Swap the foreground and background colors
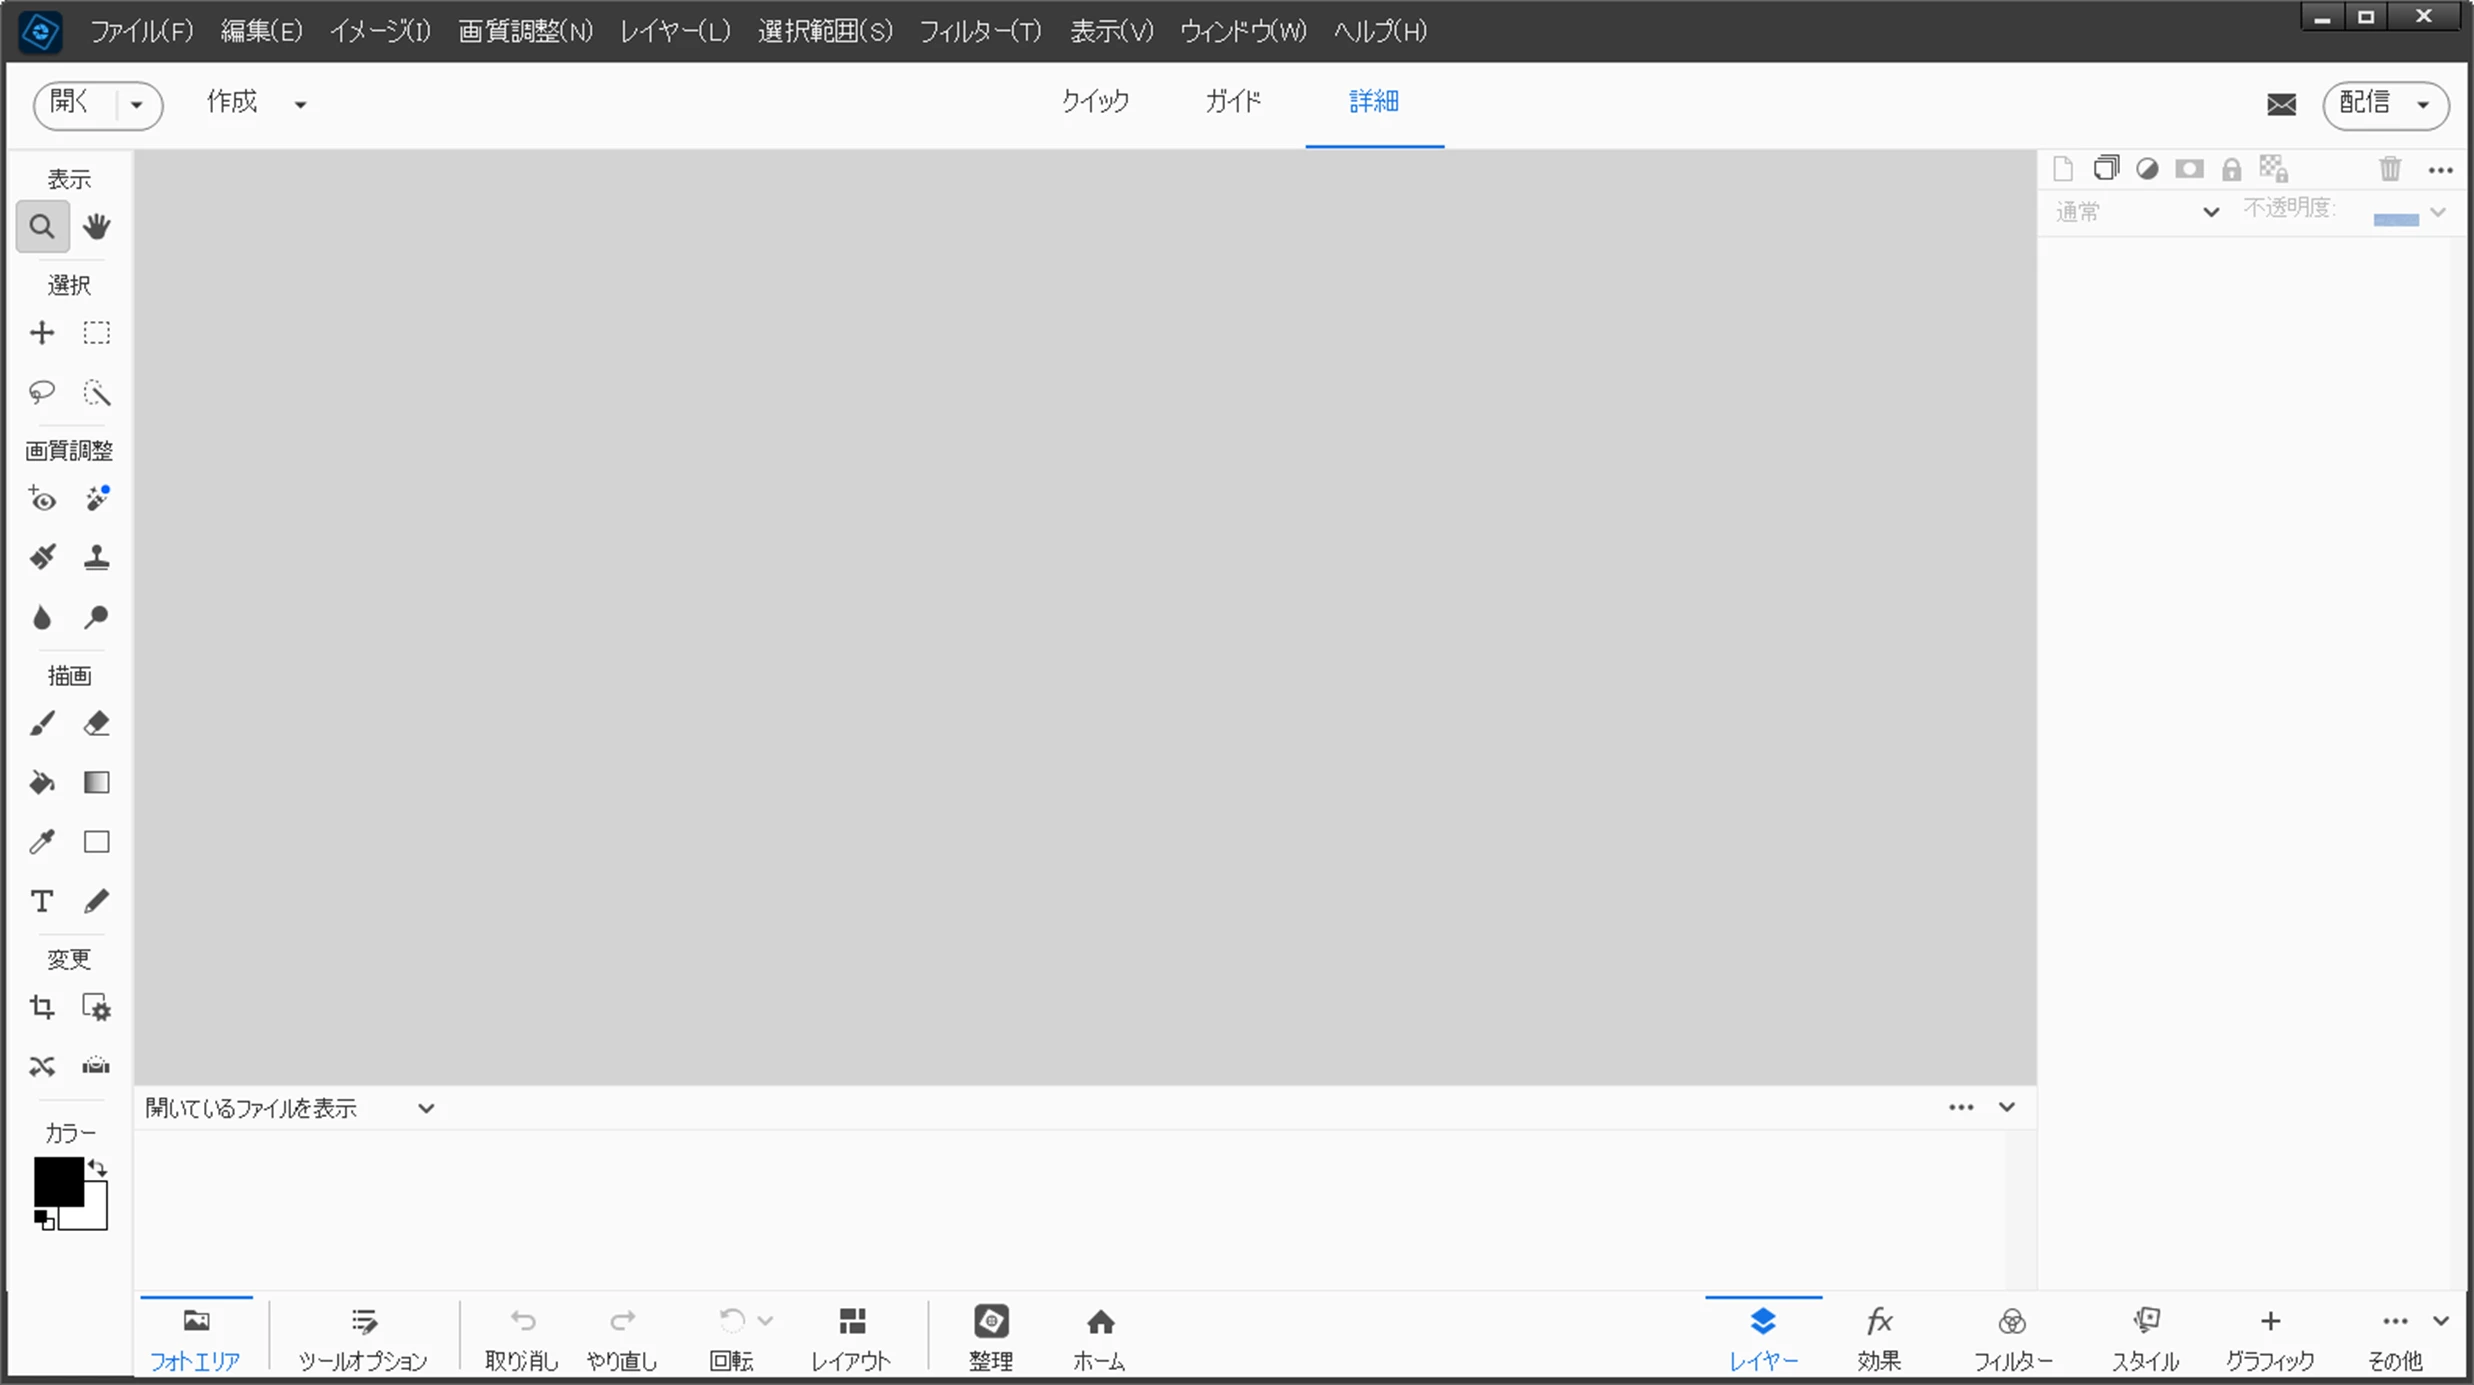Screen dimensions: 2474x1385 point(97,1167)
